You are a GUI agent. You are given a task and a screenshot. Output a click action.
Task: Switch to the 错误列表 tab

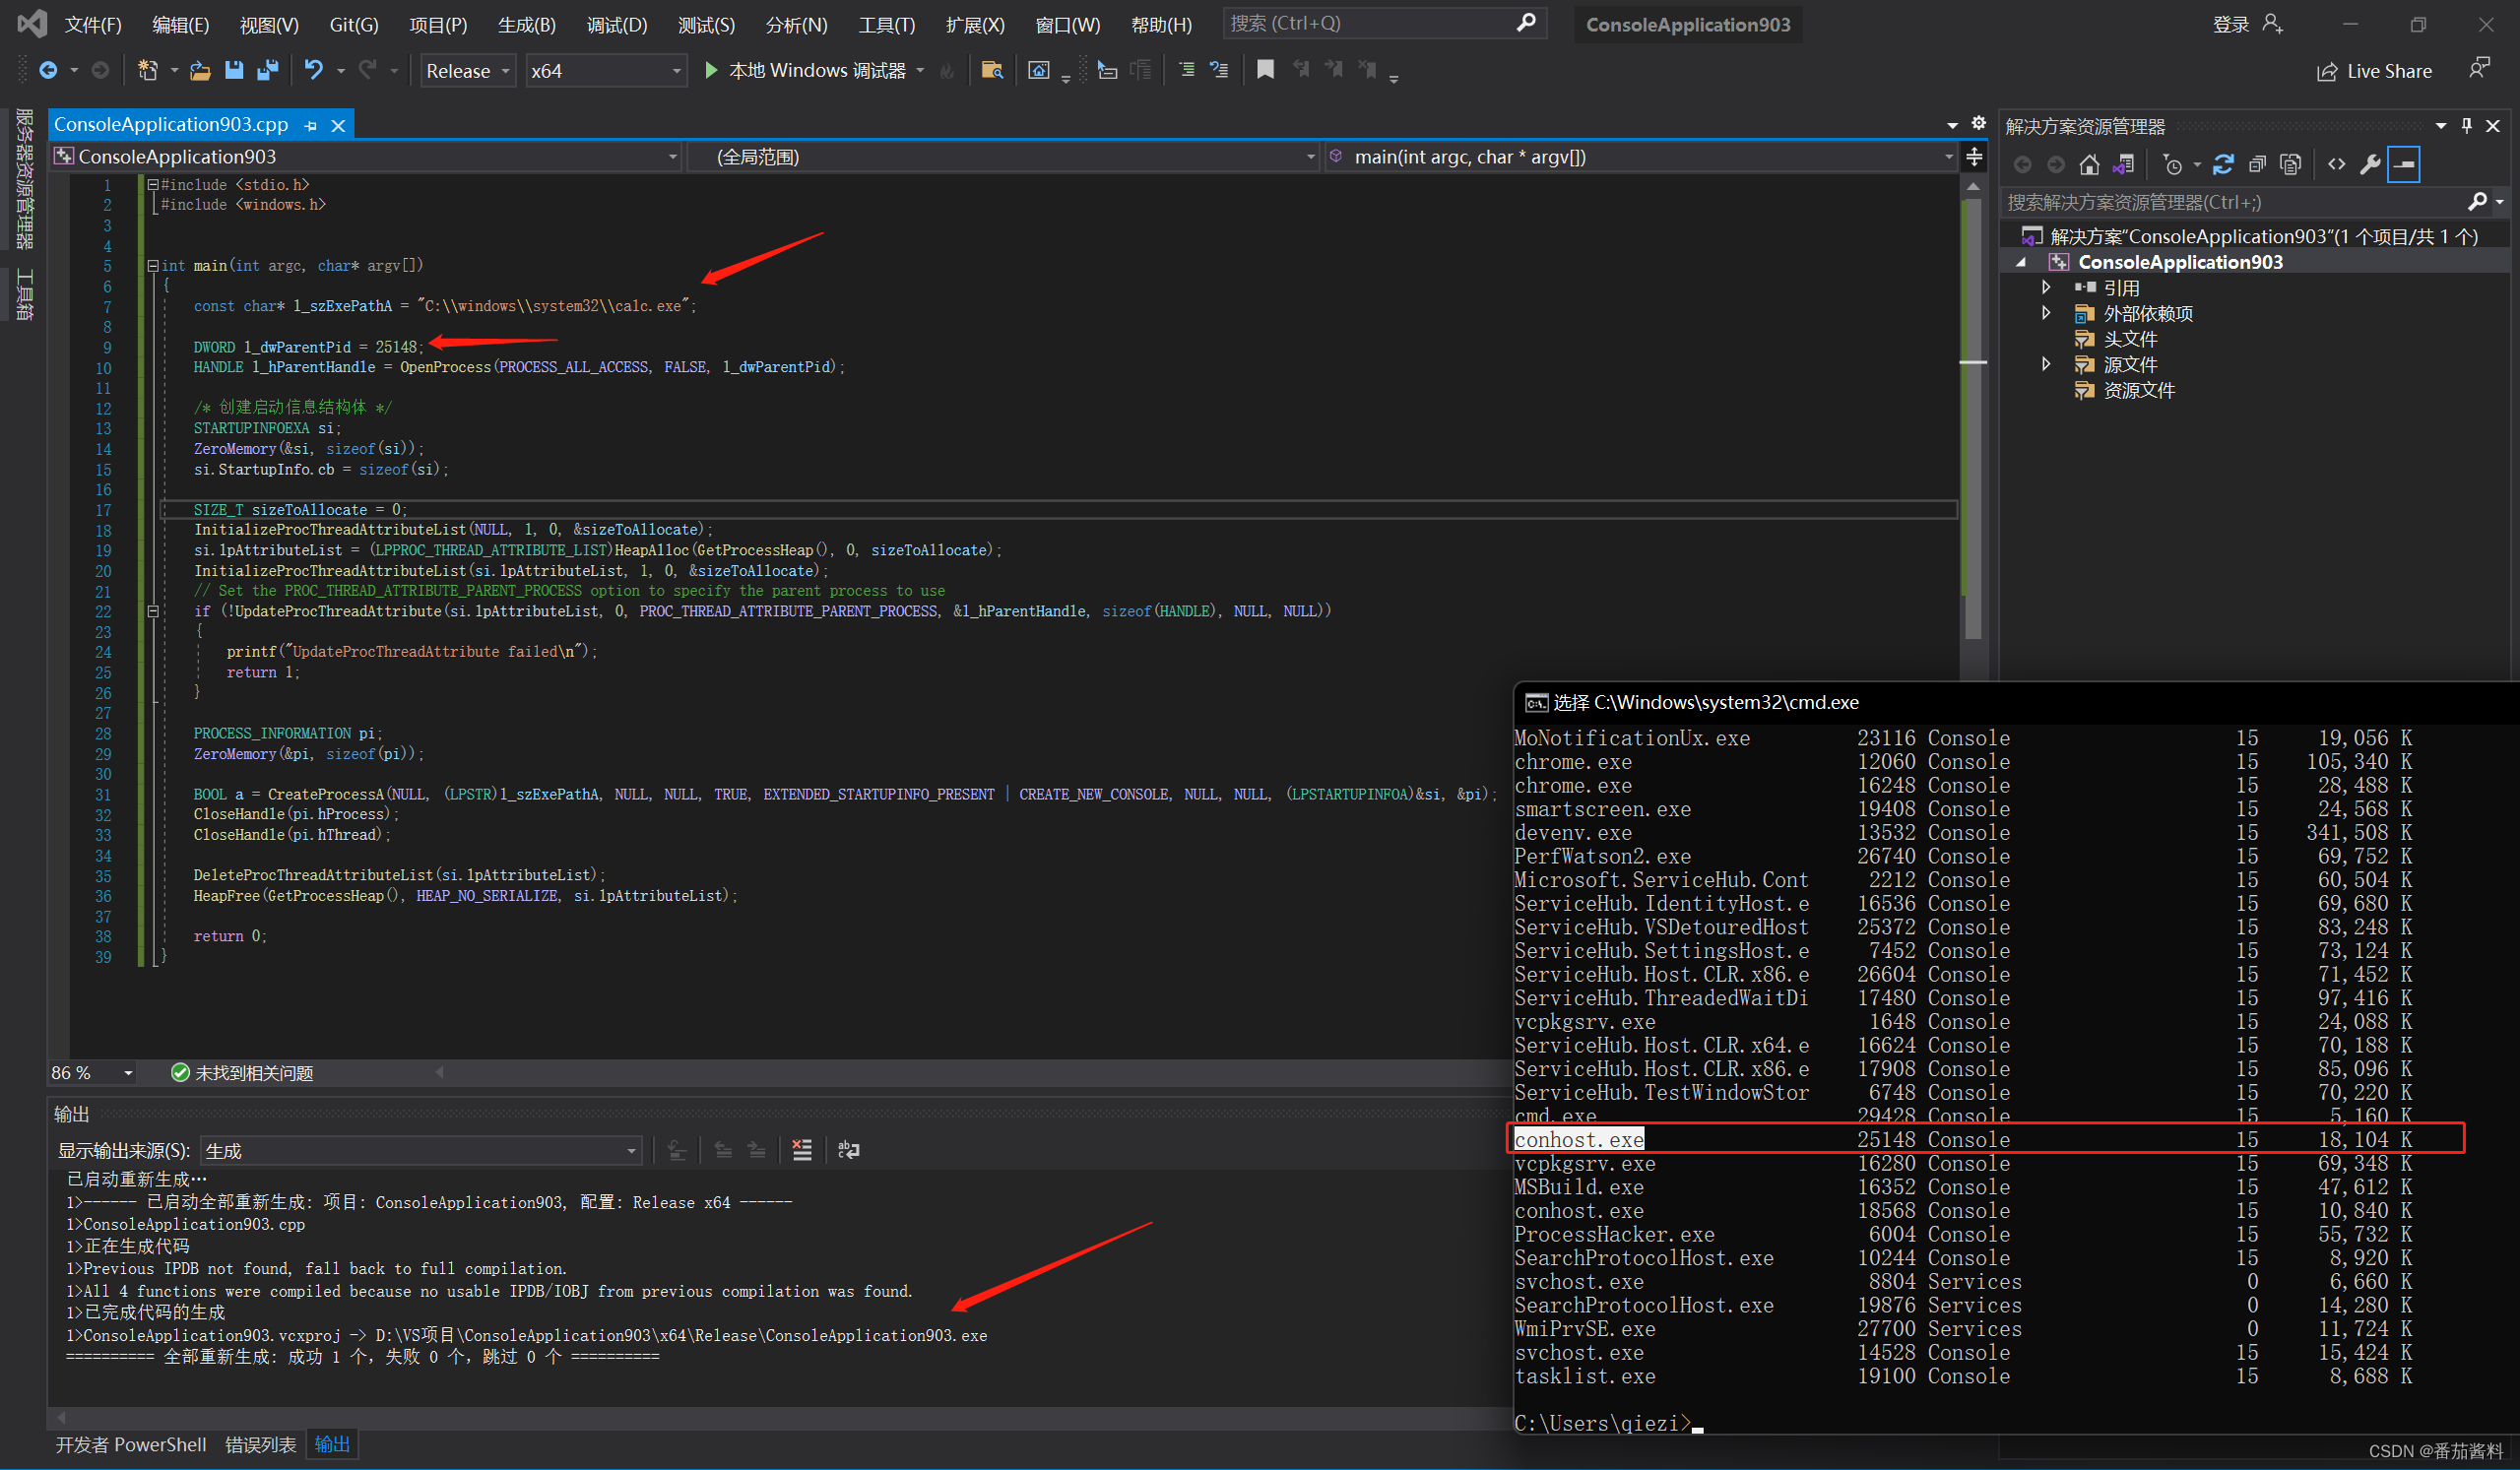click(x=260, y=1445)
